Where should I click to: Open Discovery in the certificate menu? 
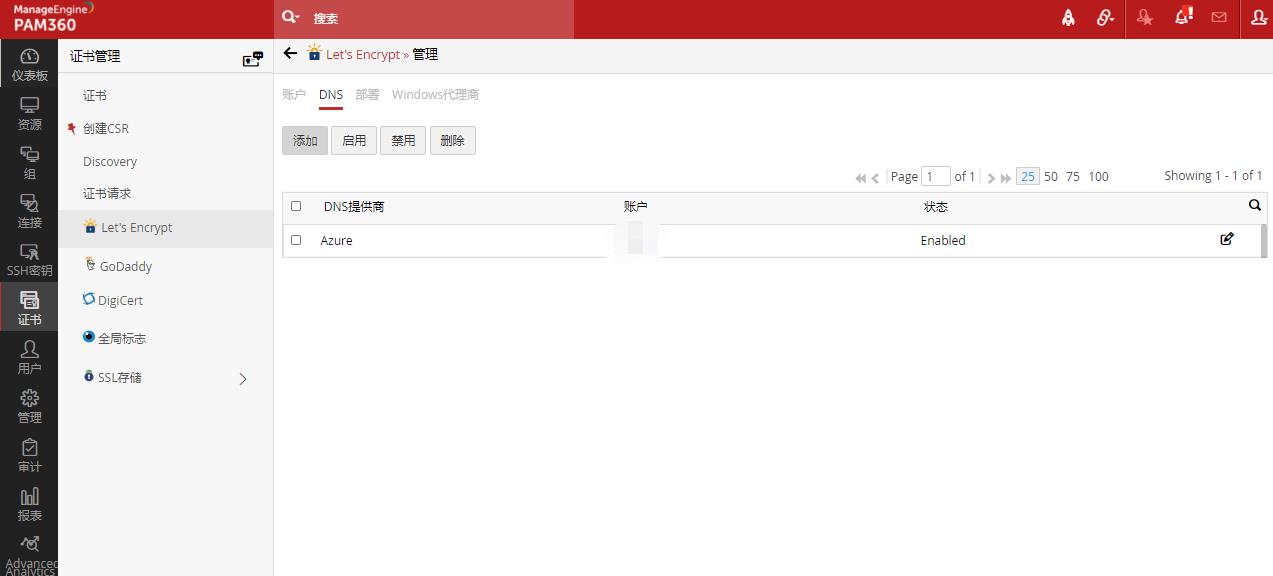point(110,162)
